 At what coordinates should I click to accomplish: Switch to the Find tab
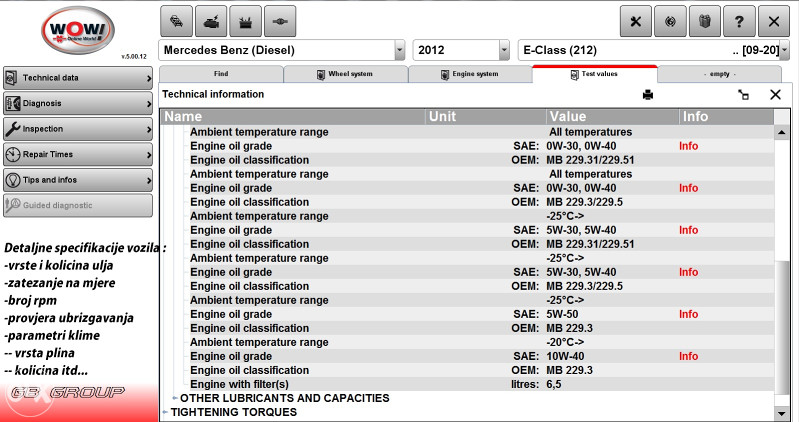point(221,74)
